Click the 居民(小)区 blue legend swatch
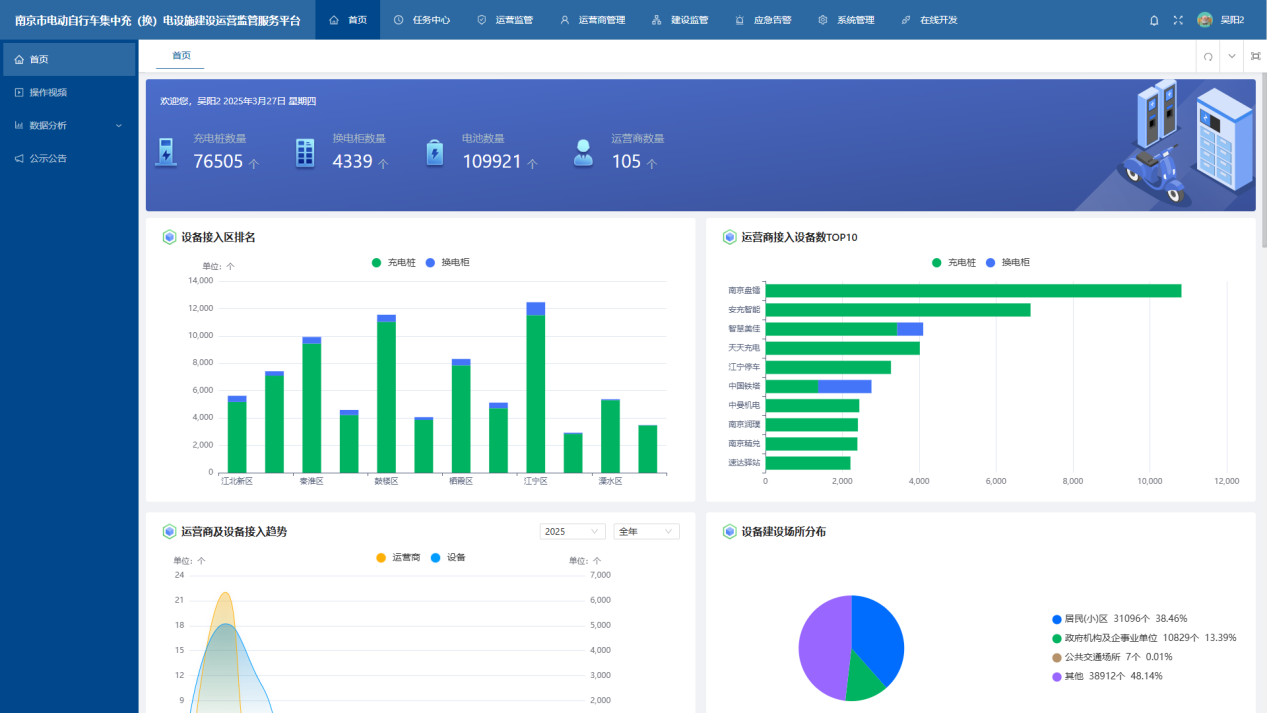The height and width of the screenshot is (713, 1267). pos(1057,619)
